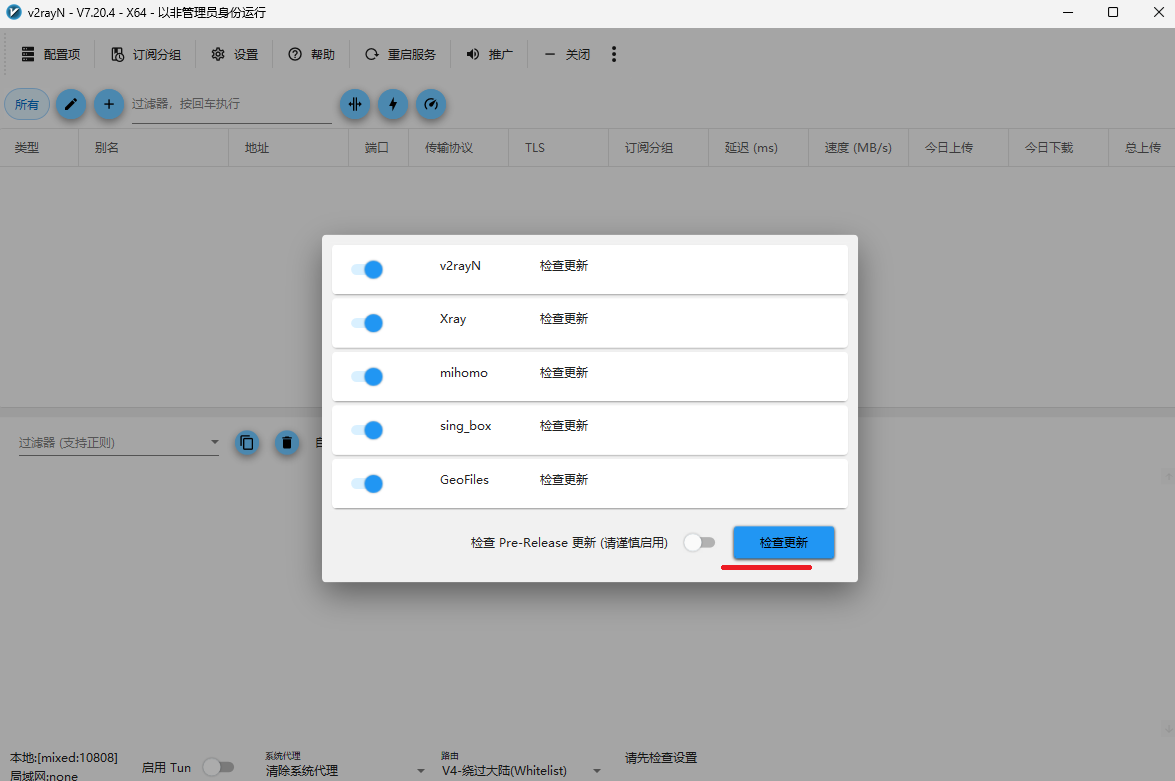Toggle the Xray update switch
Viewport: 1175px width, 781px height.
coord(367,323)
